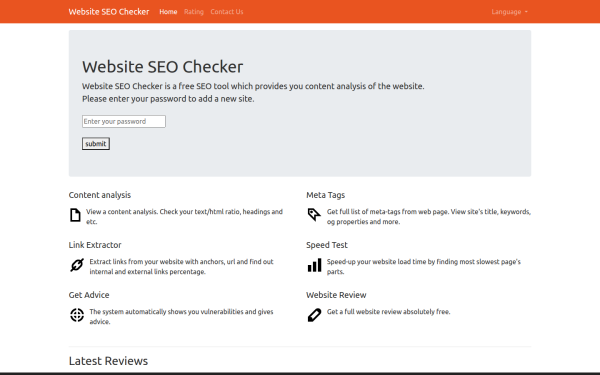Click the Meta Tags tag icon
This screenshot has height=375, width=600.
314,215
